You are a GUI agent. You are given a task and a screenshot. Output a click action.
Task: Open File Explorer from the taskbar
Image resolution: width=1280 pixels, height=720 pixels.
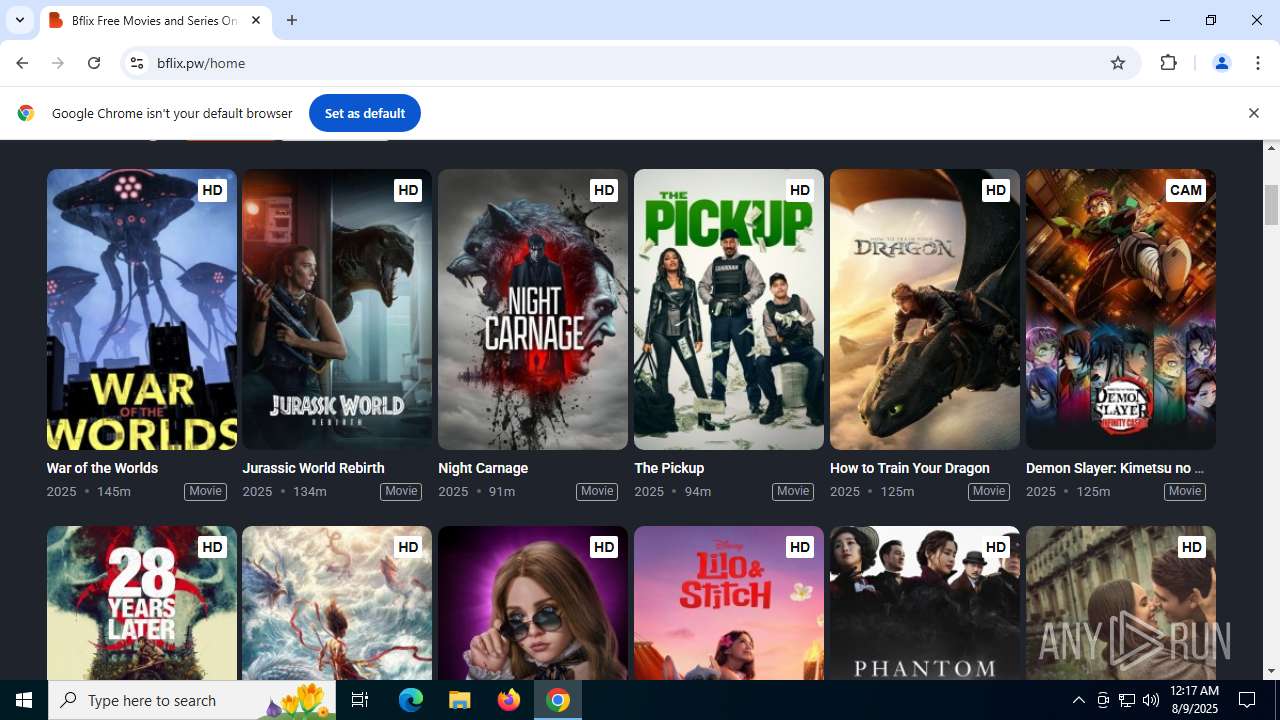coord(460,700)
